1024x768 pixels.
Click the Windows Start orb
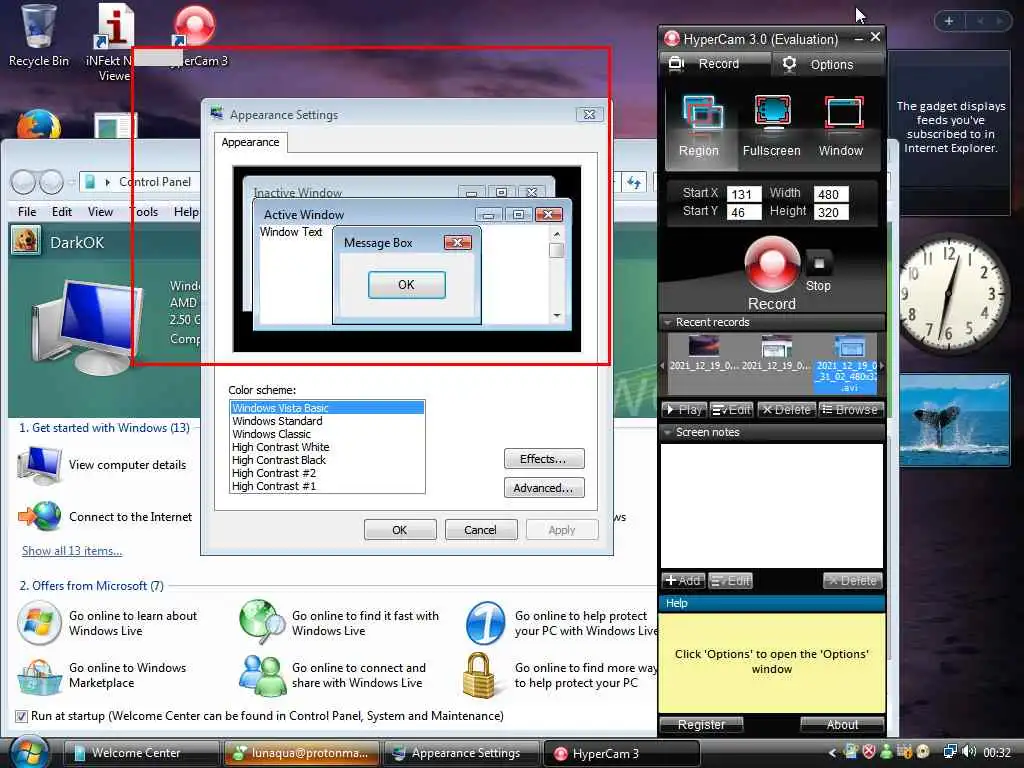pos(29,751)
